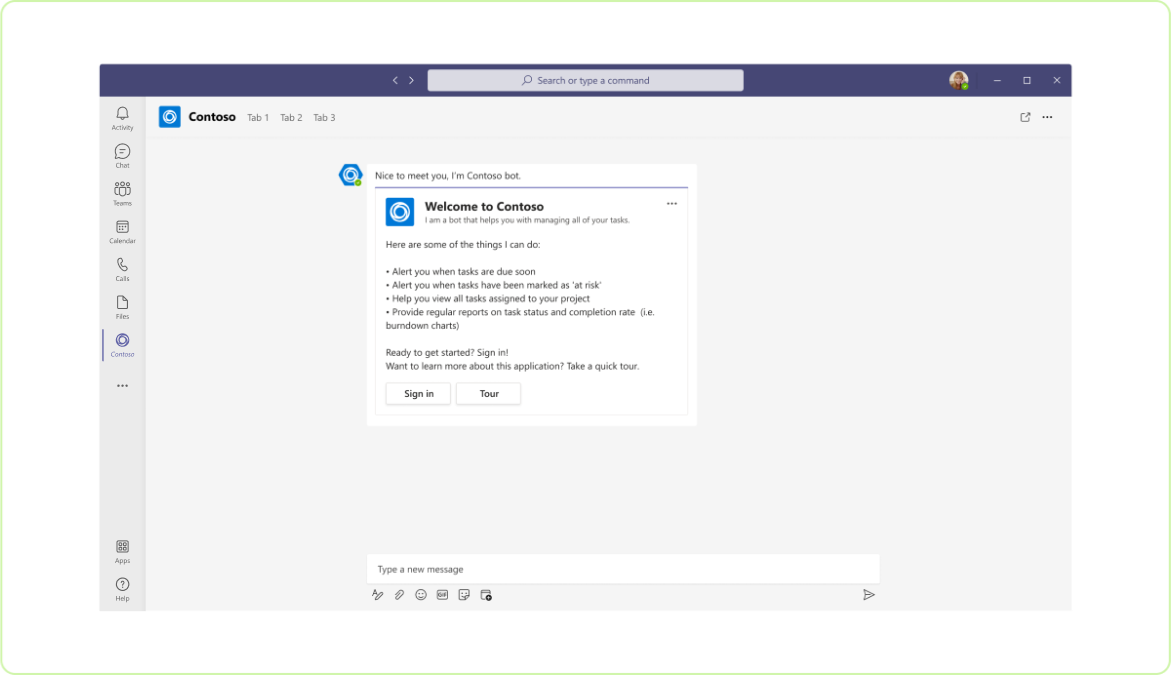Open Chat from the sidebar
1171x675 pixels.
[122, 156]
